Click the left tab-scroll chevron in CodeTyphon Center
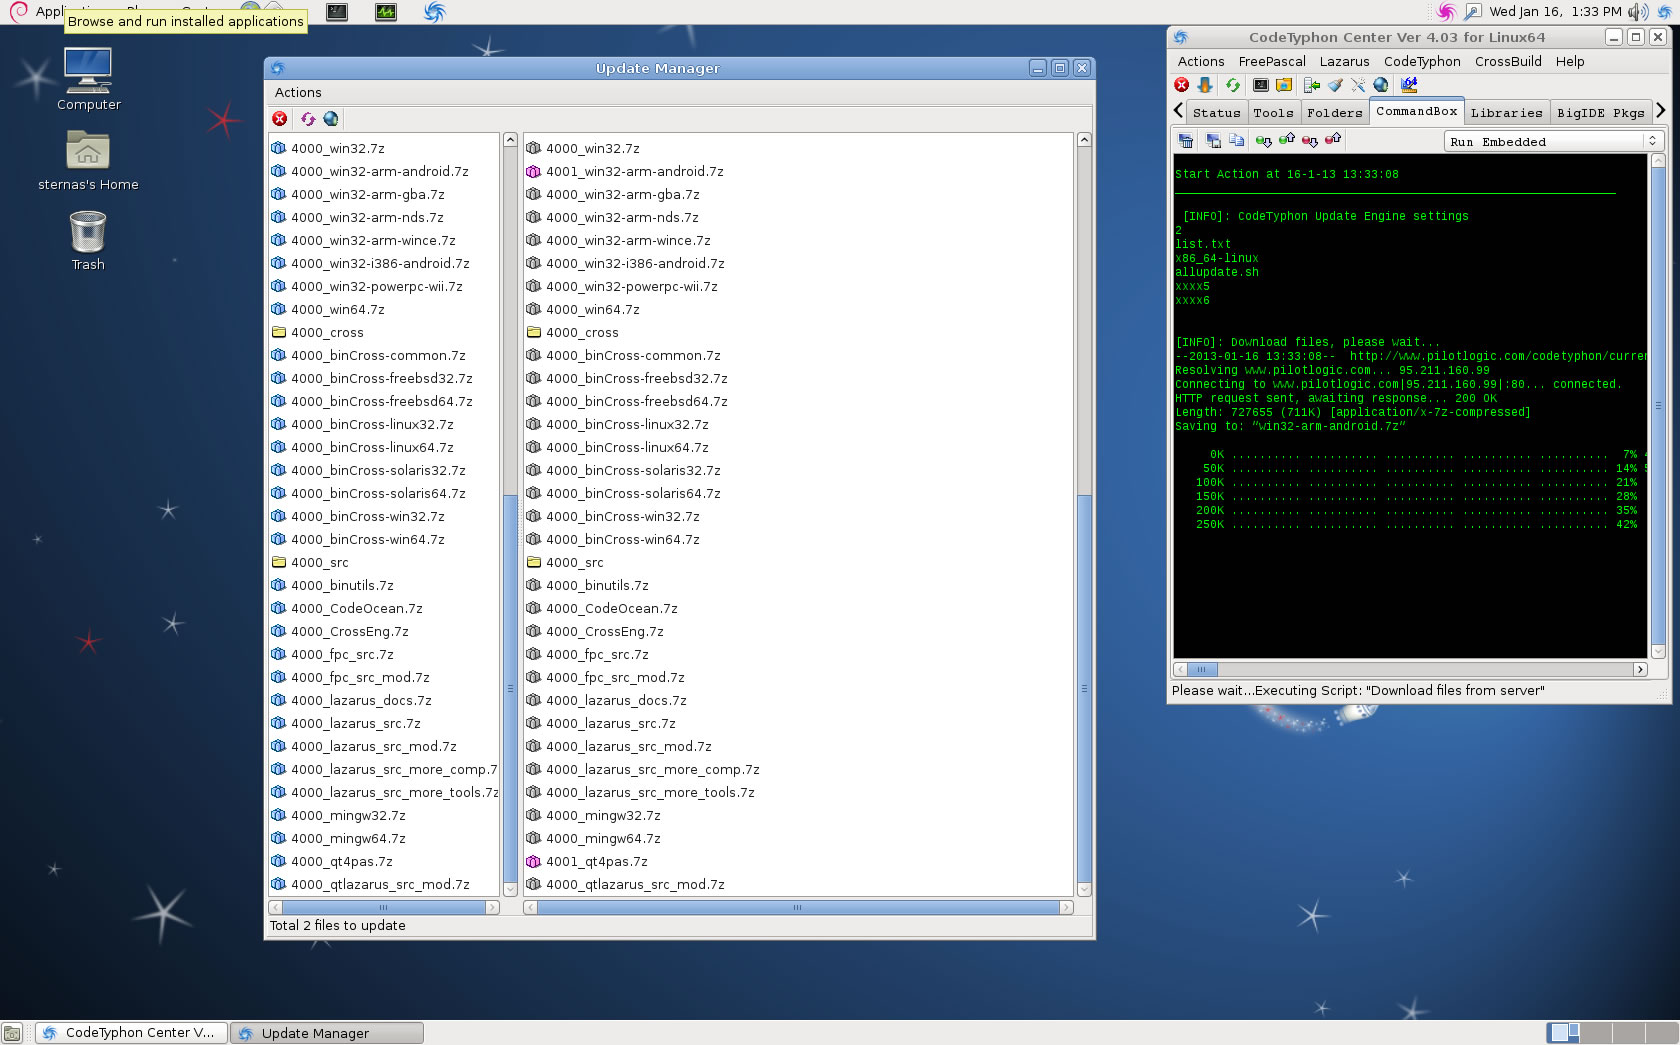Viewport: 1680px width, 1045px height. tap(1178, 110)
